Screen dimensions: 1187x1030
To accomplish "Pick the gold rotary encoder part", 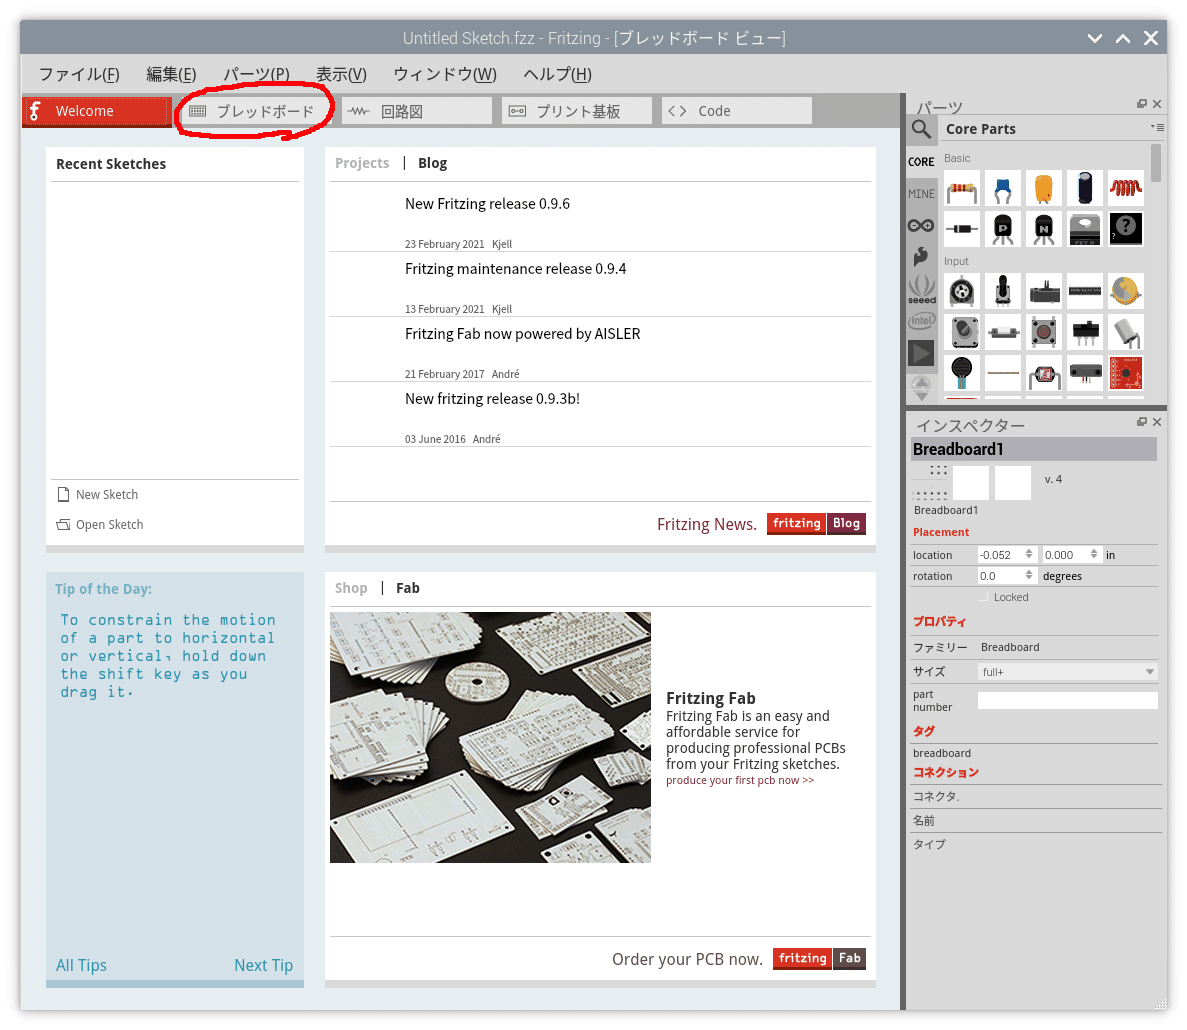I will (x=1126, y=291).
